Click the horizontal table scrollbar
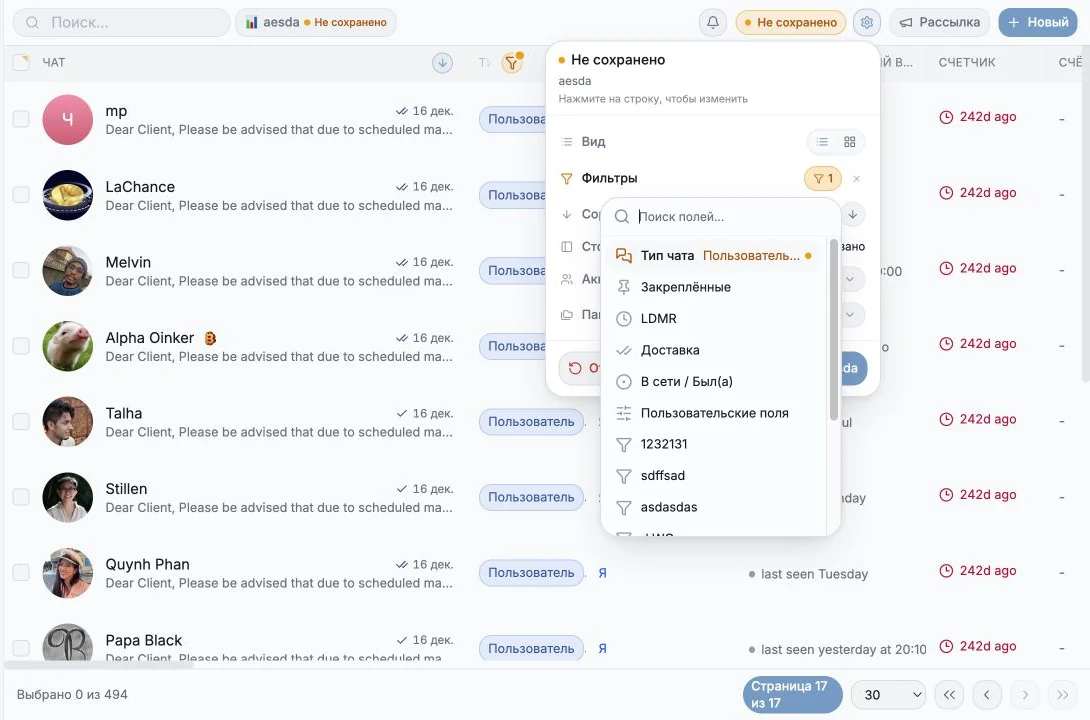This screenshot has width=1090, height=720. (99, 665)
